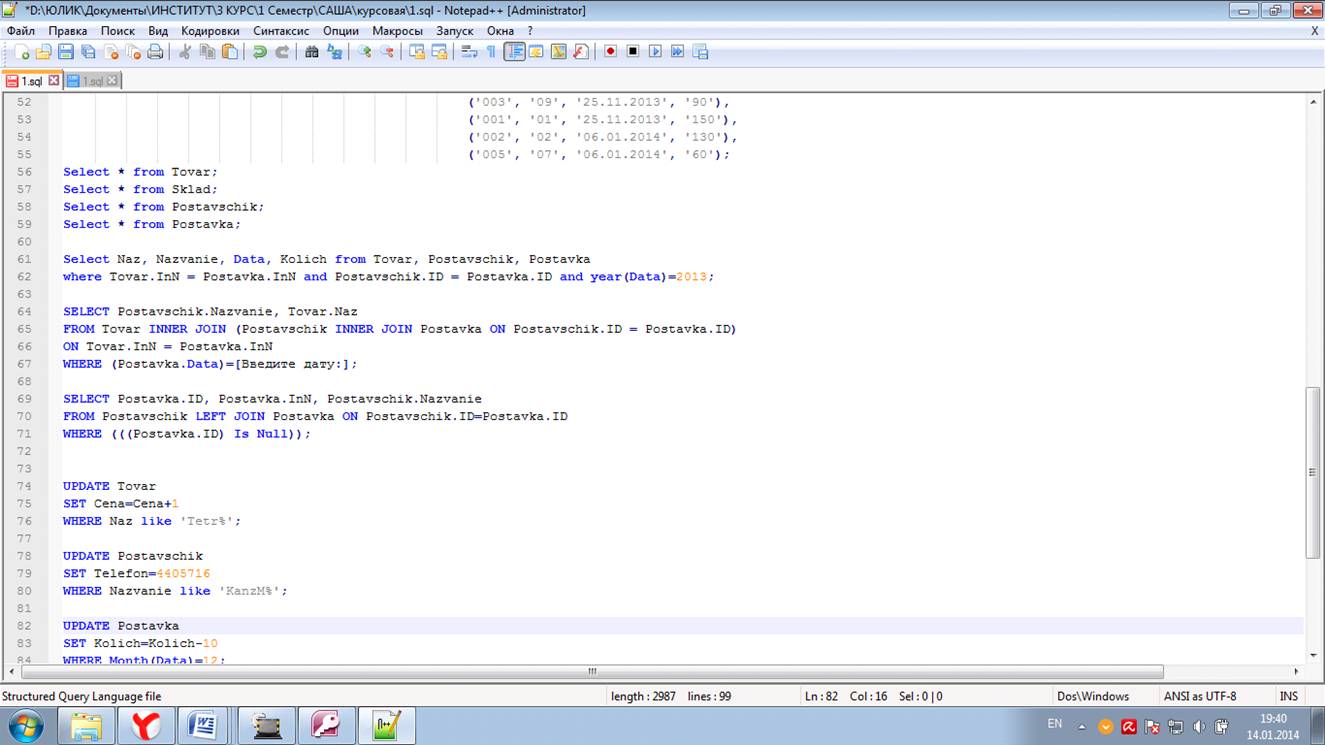Open Find with the binoculars icon

[x=312, y=52]
